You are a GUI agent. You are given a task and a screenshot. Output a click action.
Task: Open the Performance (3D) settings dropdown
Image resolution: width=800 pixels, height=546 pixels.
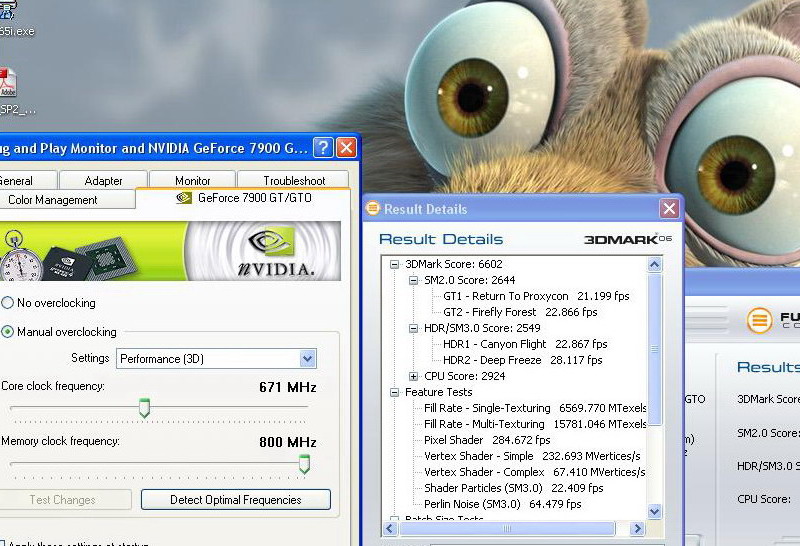point(307,359)
